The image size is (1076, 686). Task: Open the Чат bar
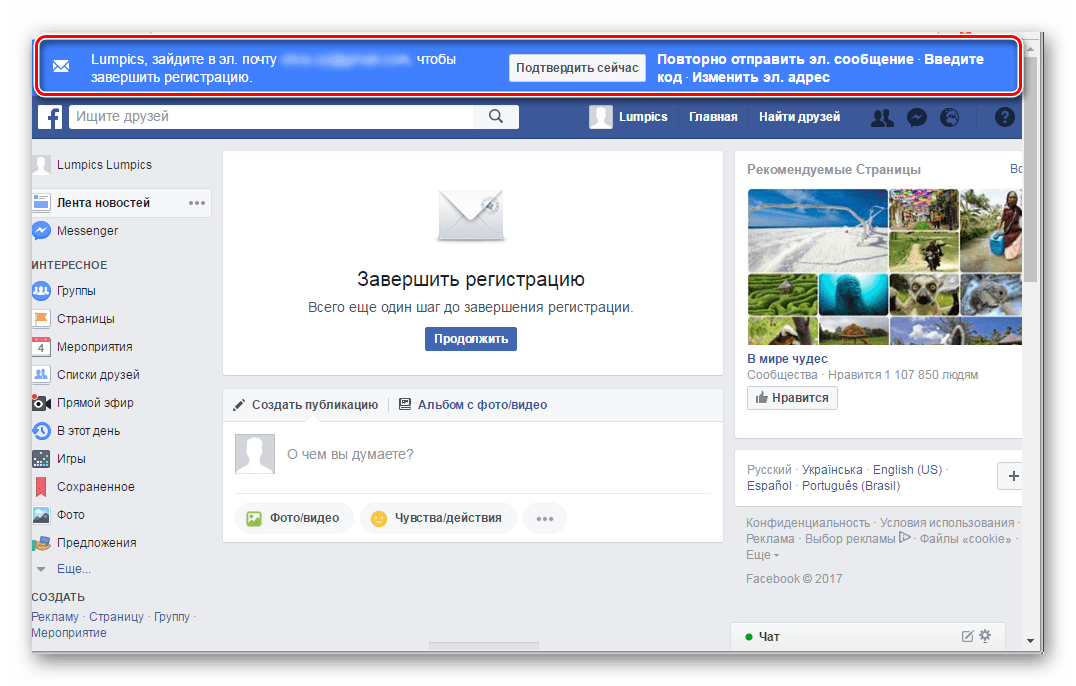tap(868, 637)
